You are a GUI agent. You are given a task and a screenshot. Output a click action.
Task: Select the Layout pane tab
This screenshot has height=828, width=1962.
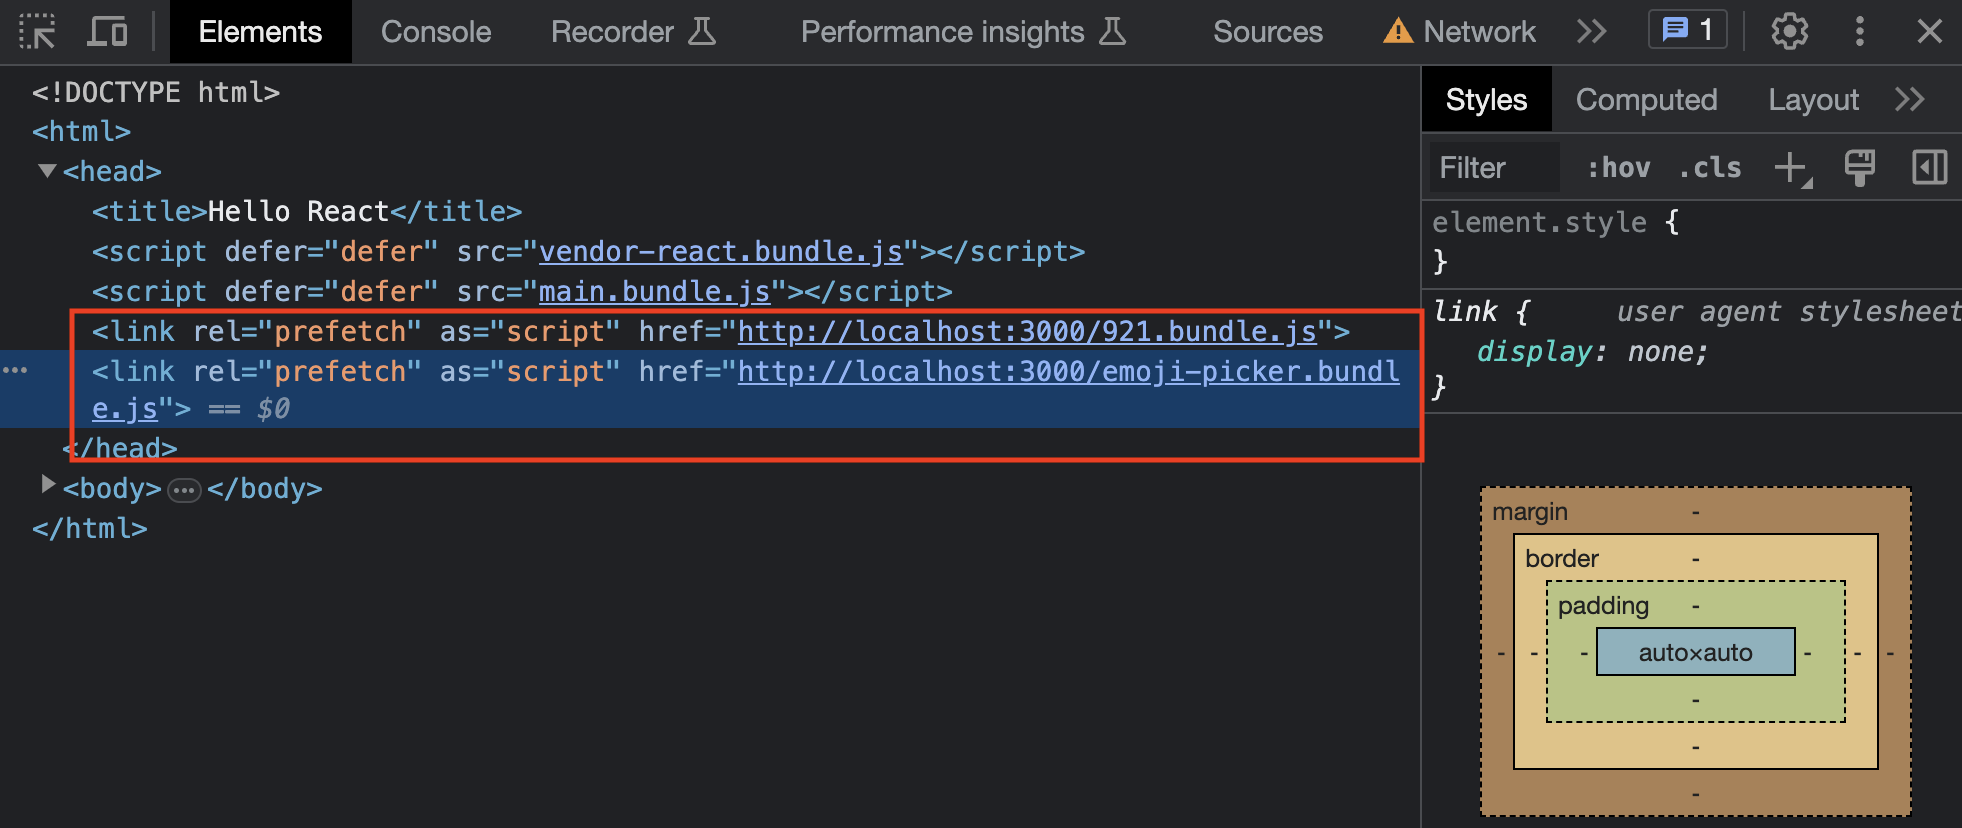pos(1813,99)
